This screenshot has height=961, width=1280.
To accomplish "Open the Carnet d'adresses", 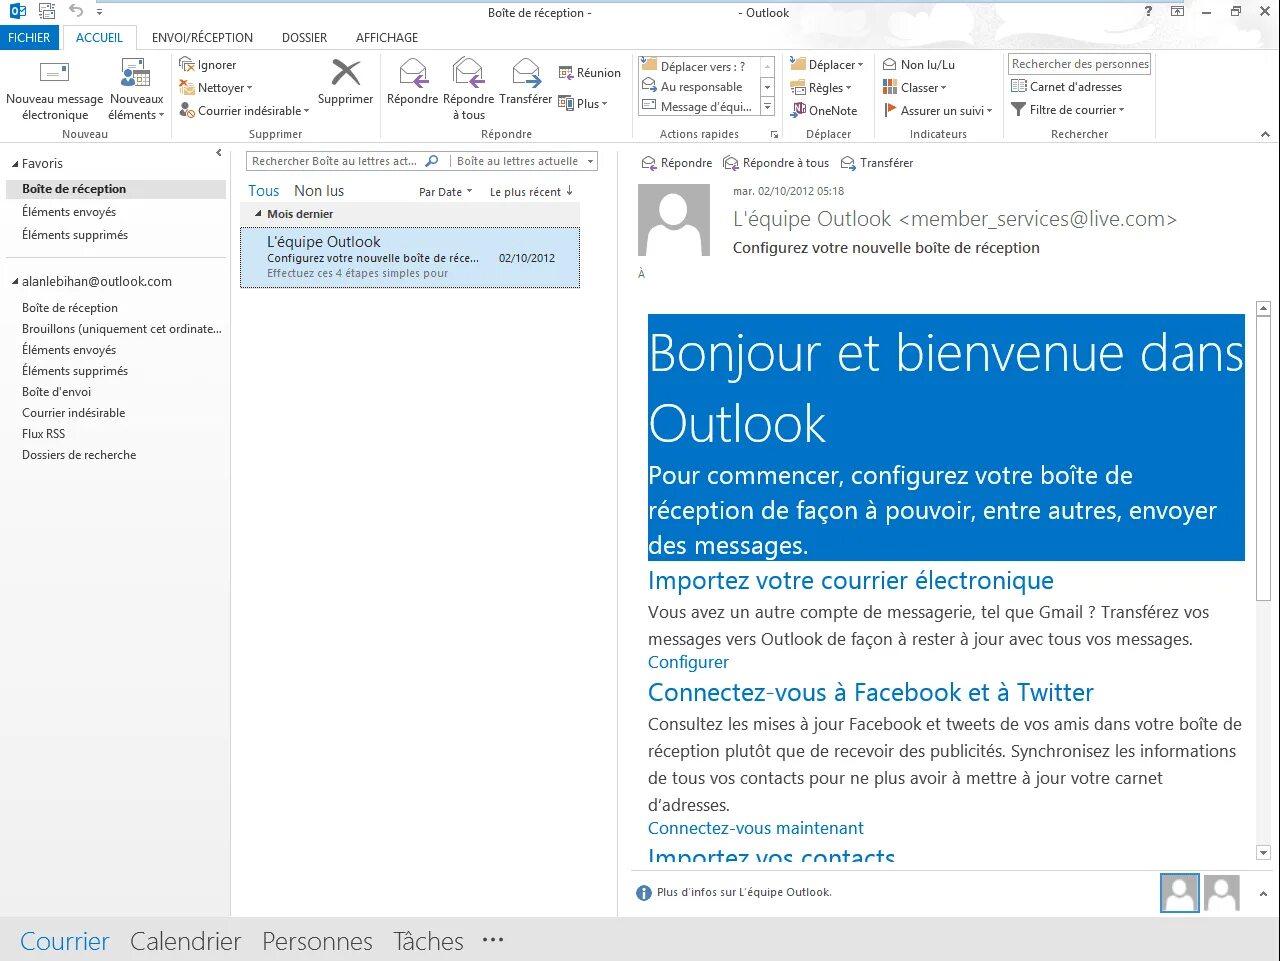I will click(x=1067, y=87).
